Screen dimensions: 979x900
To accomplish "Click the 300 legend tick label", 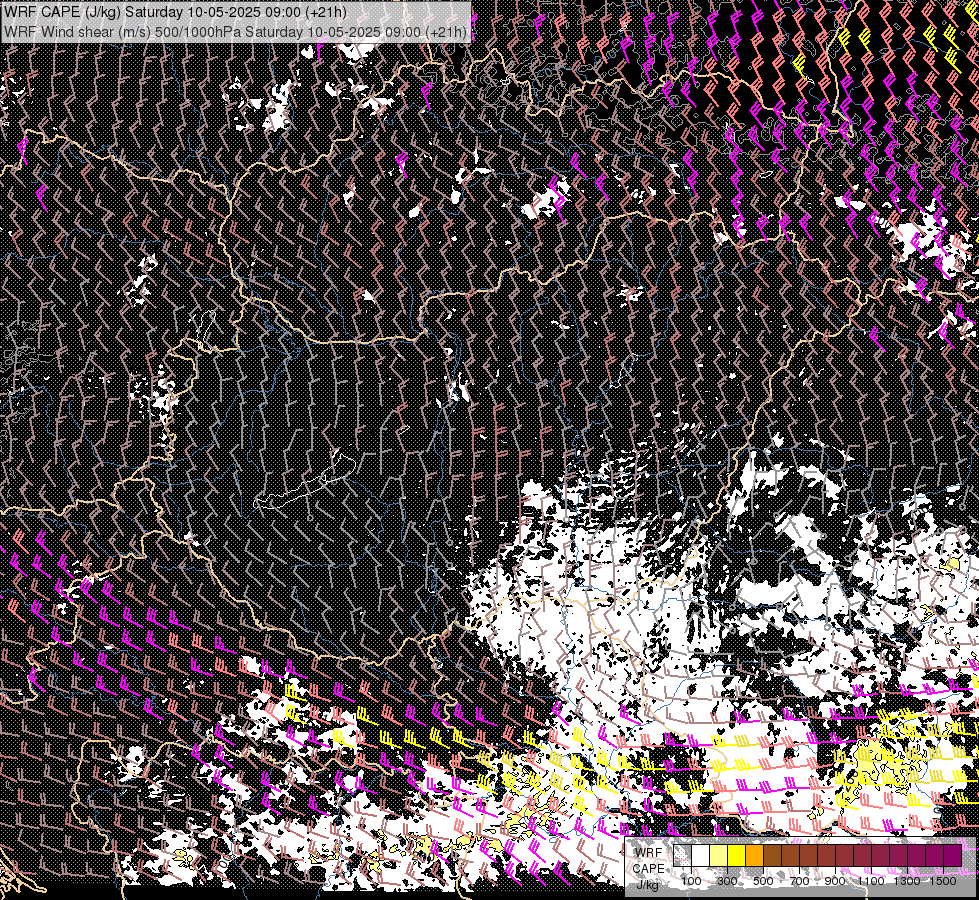I will pos(727,881).
